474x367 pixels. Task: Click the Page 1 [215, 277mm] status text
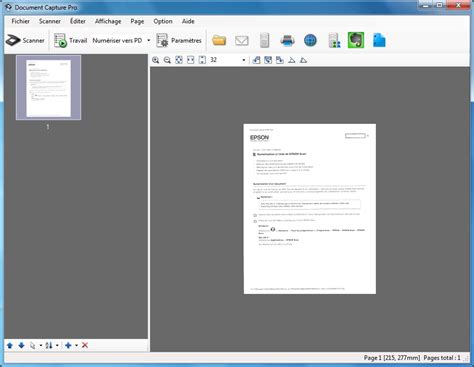point(392,358)
